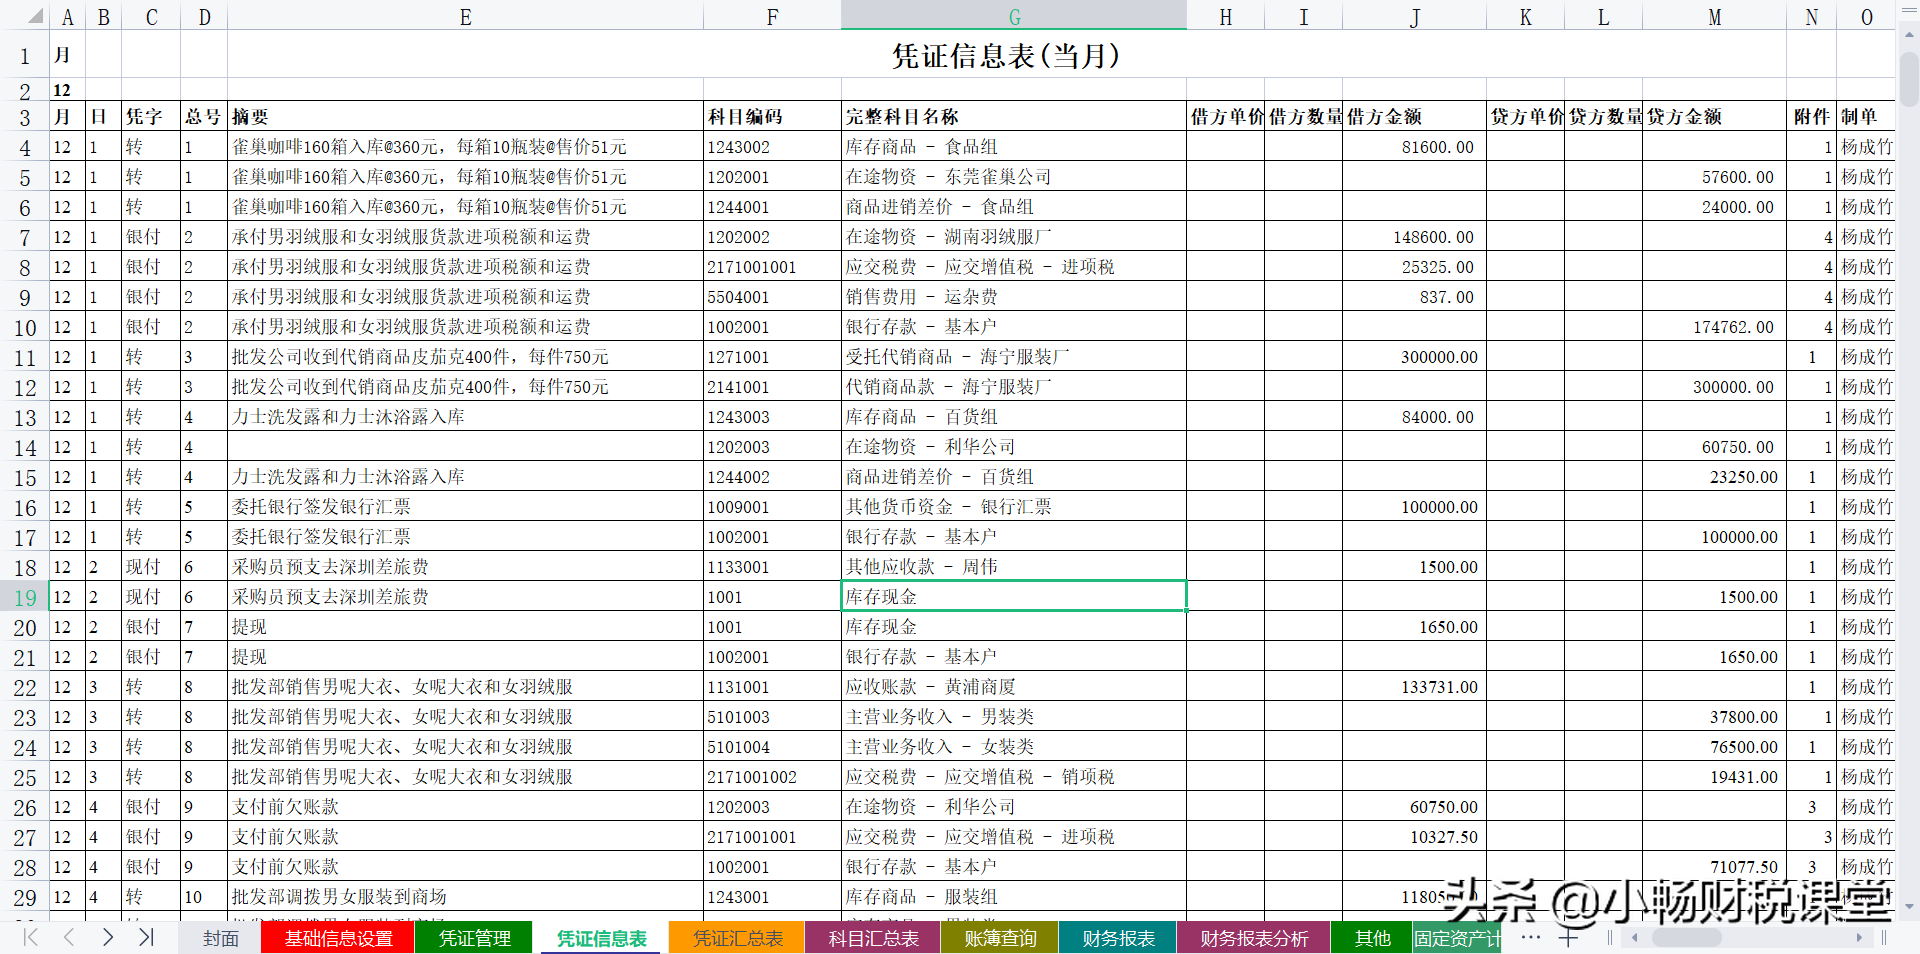Select row 19 by its row header

pyautogui.click(x=25, y=596)
